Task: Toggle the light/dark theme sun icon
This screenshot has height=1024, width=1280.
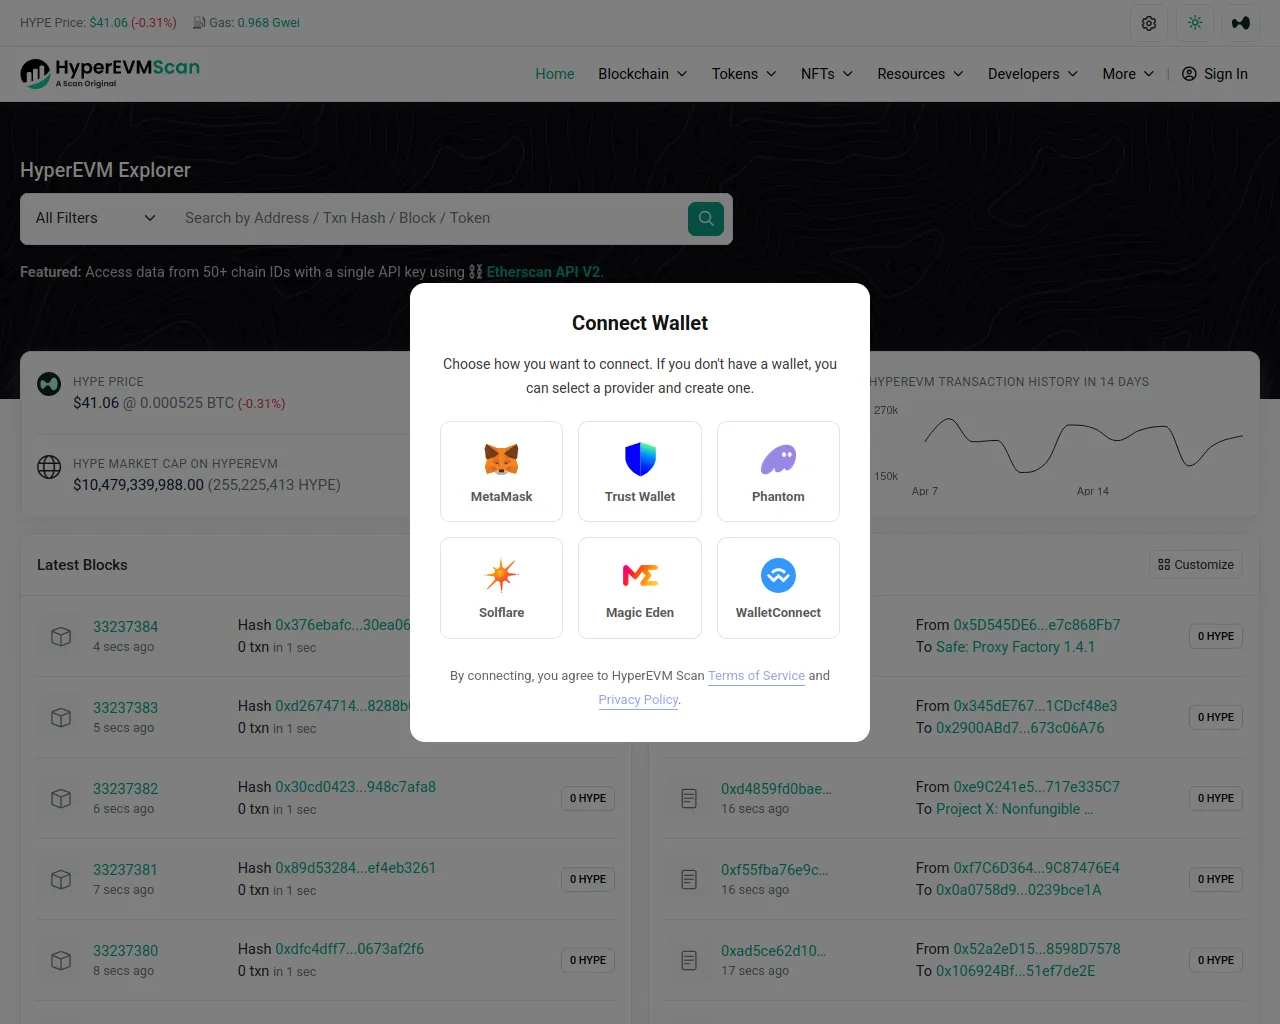Action: [1195, 23]
